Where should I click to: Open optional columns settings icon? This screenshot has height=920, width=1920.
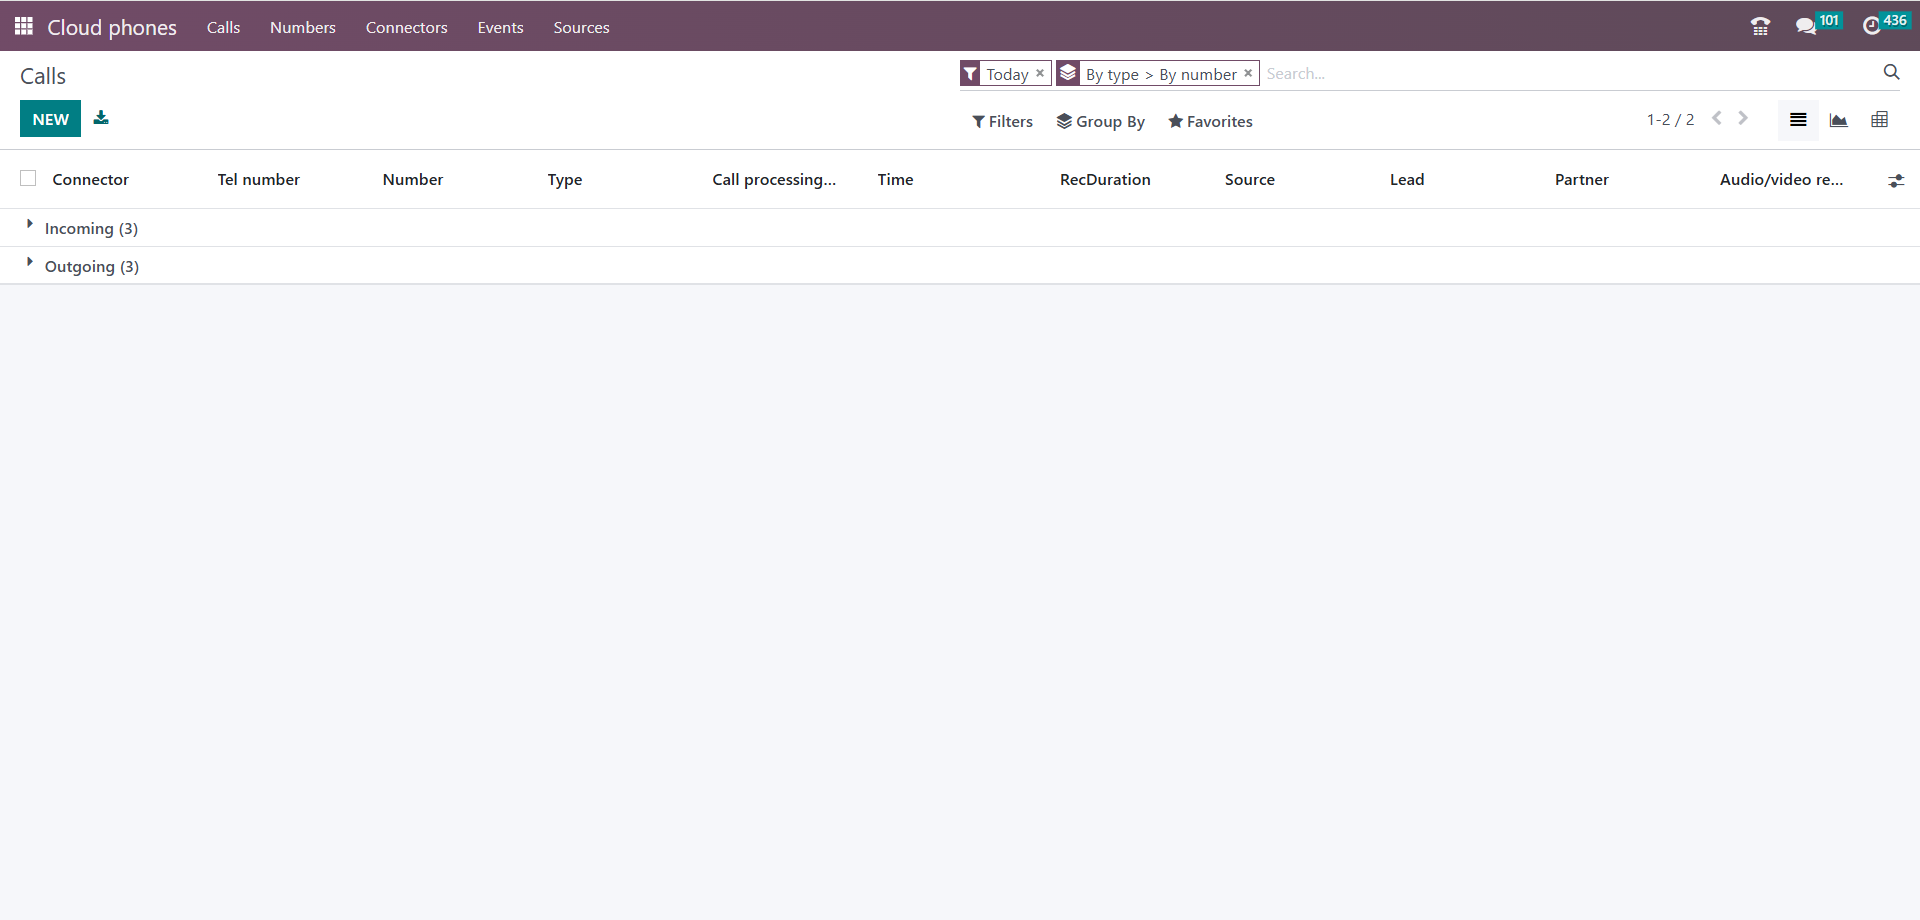pos(1895,181)
